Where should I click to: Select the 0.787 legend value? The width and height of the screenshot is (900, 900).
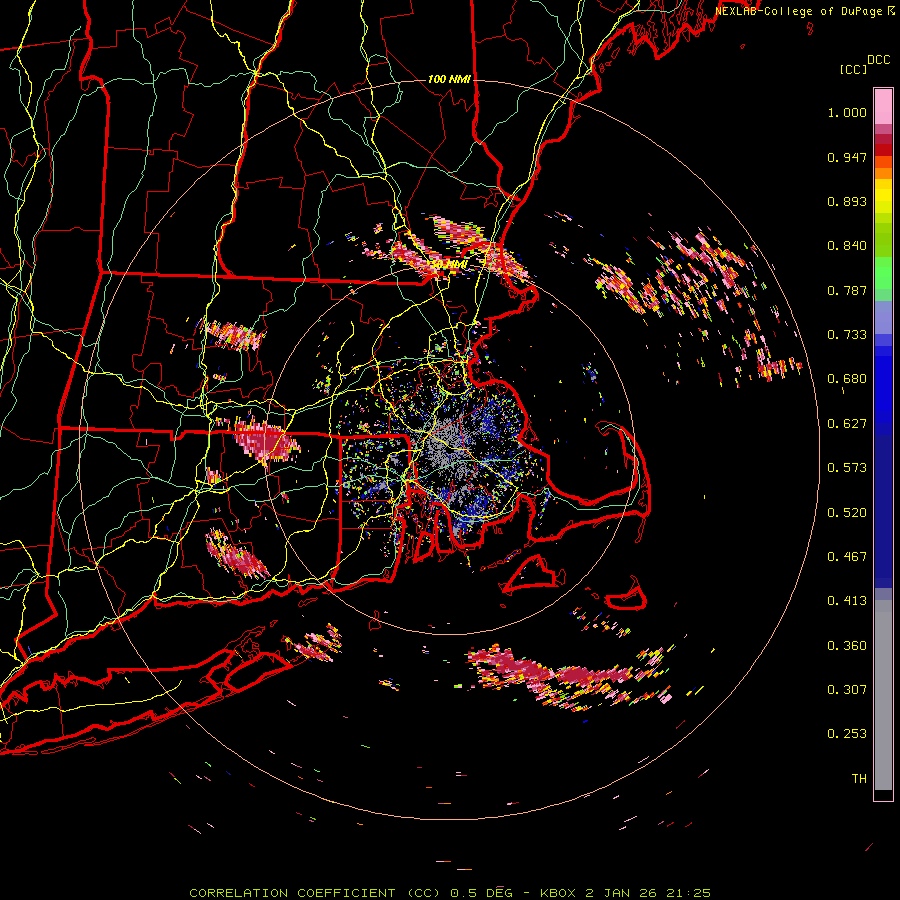point(847,290)
